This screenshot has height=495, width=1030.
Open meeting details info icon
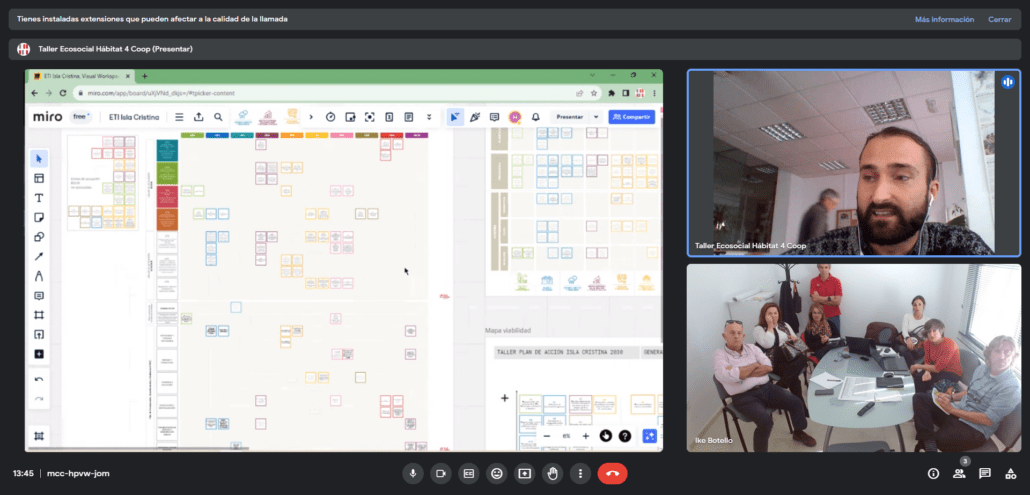[x=933, y=473]
